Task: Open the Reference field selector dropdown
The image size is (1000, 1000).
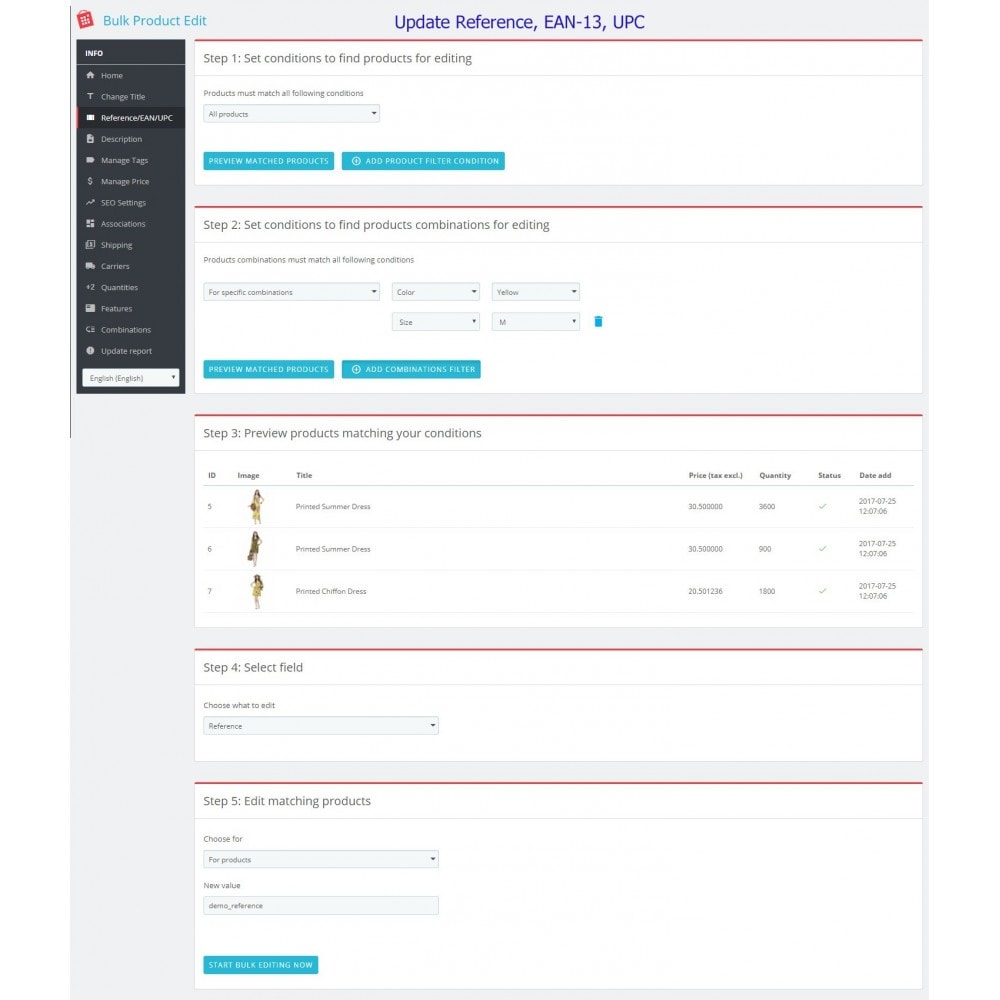Action: (320, 726)
